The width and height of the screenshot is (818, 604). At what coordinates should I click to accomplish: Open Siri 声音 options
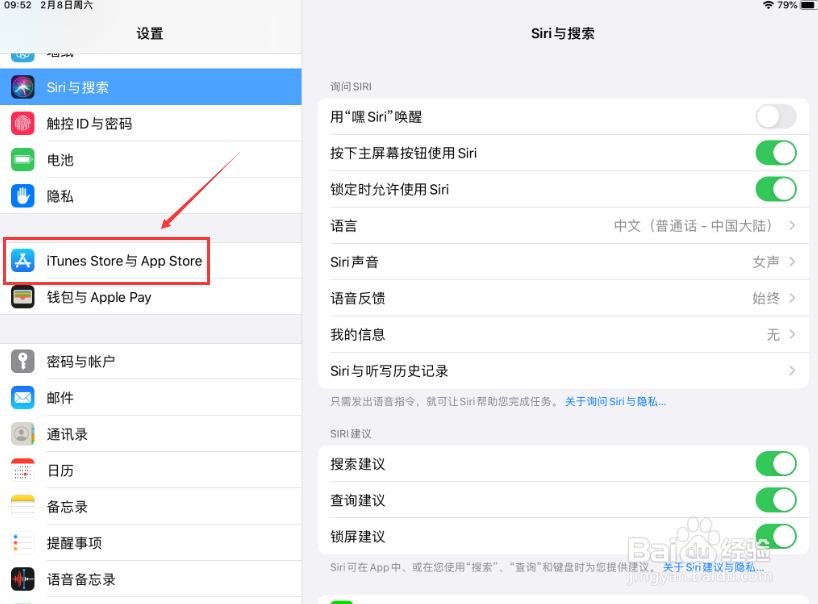point(560,261)
